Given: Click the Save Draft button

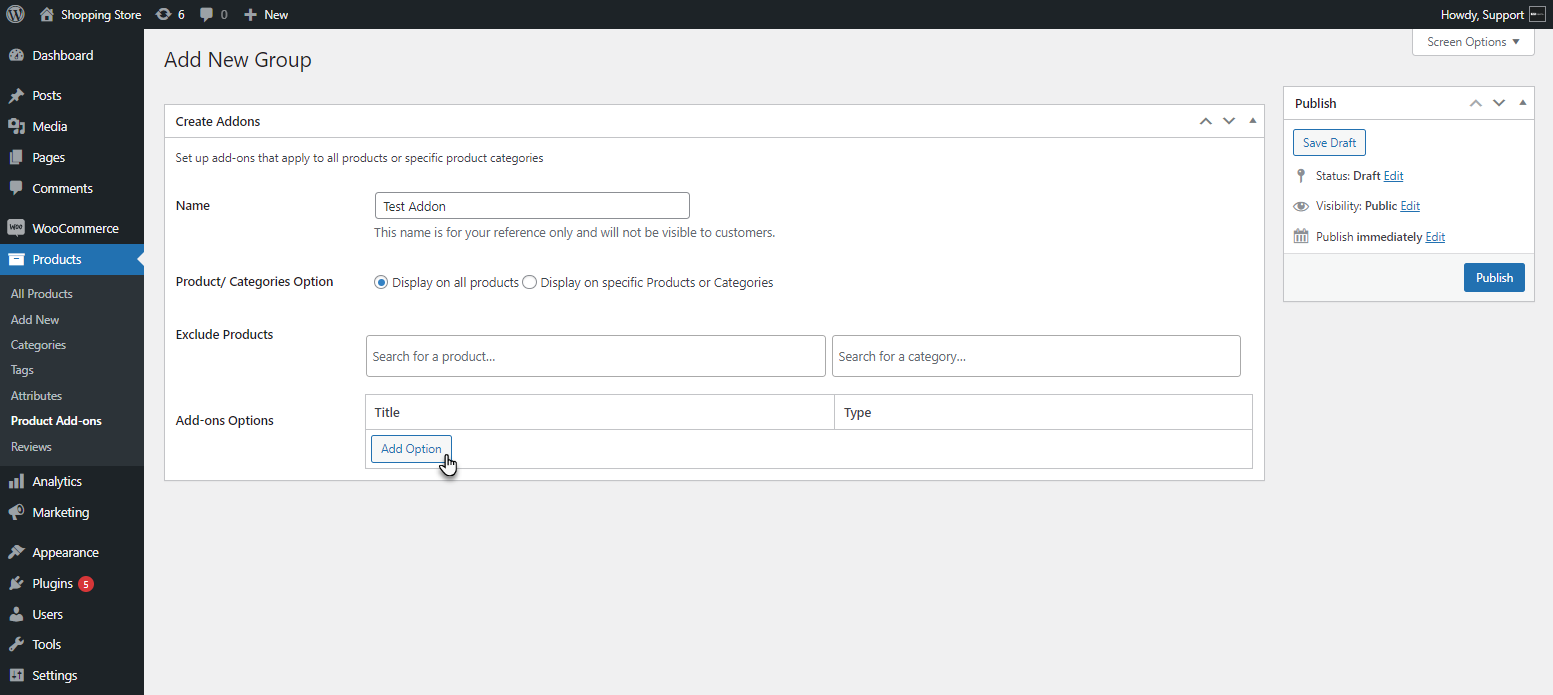Looking at the screenshot, I should pyautogui.click(x=1329, y=143).
